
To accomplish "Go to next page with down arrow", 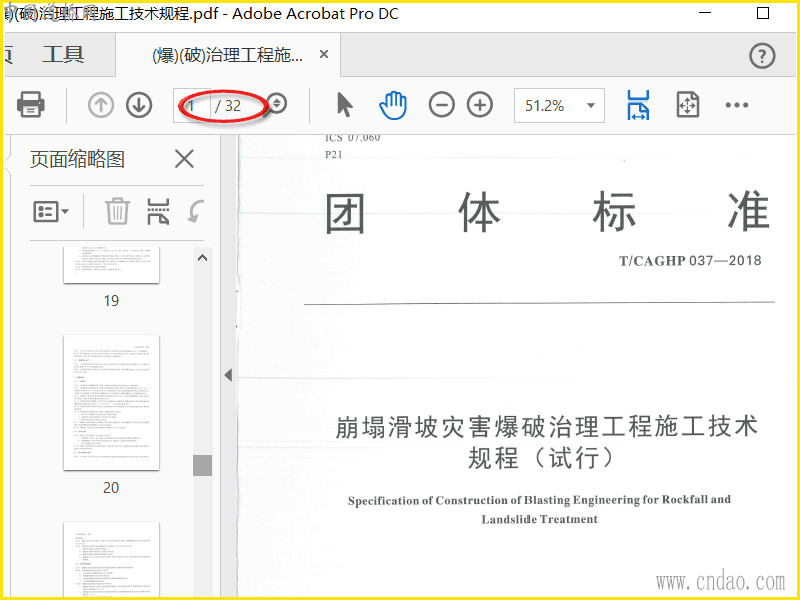I will [x=139, y=105].
